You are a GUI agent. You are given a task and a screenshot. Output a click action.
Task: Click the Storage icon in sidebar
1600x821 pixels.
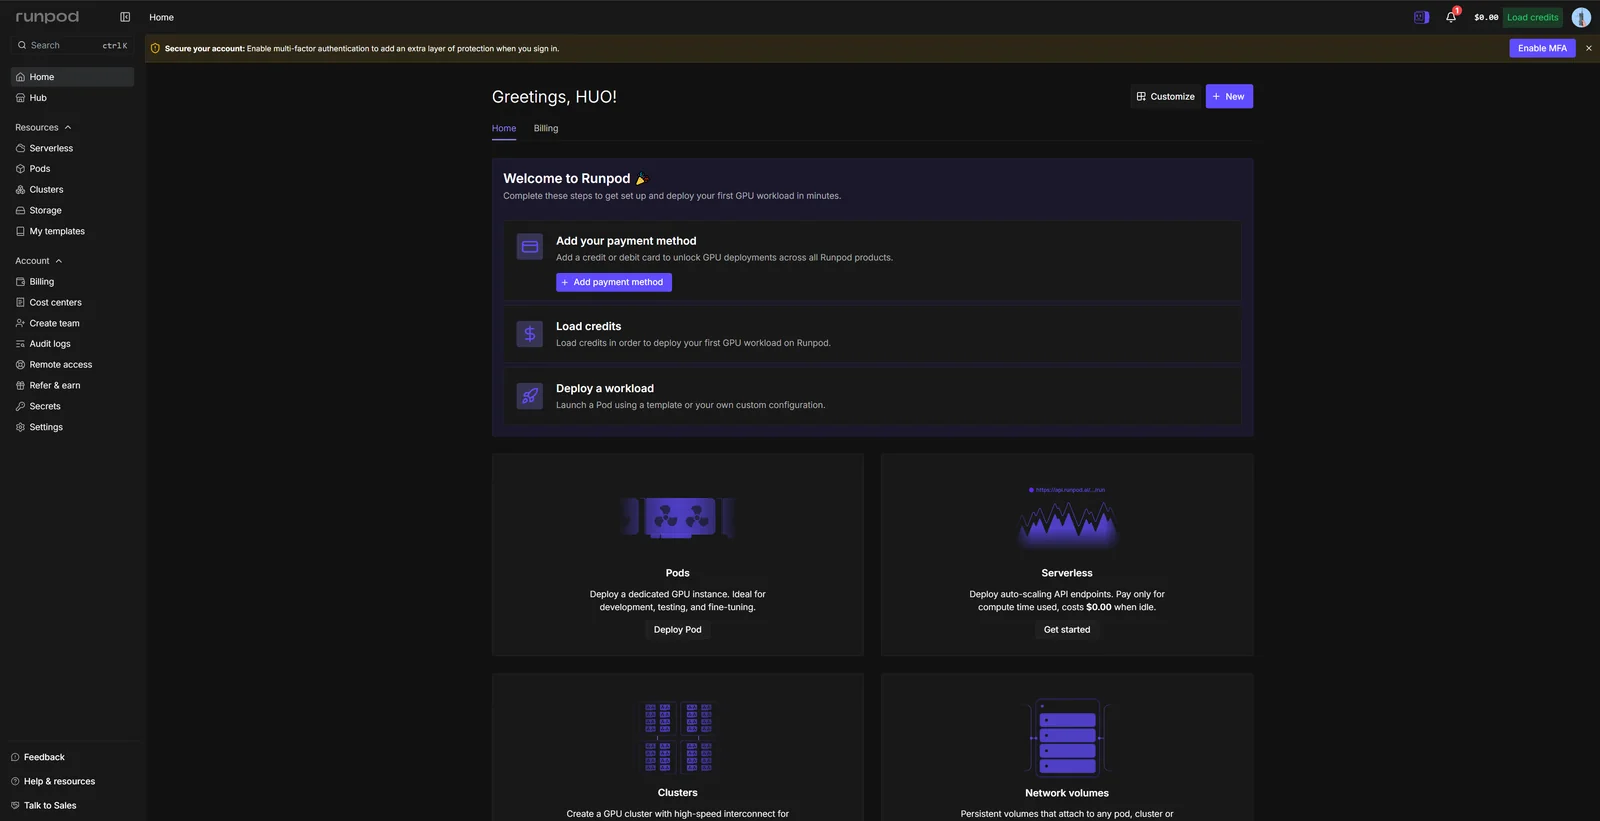point(20,211)
